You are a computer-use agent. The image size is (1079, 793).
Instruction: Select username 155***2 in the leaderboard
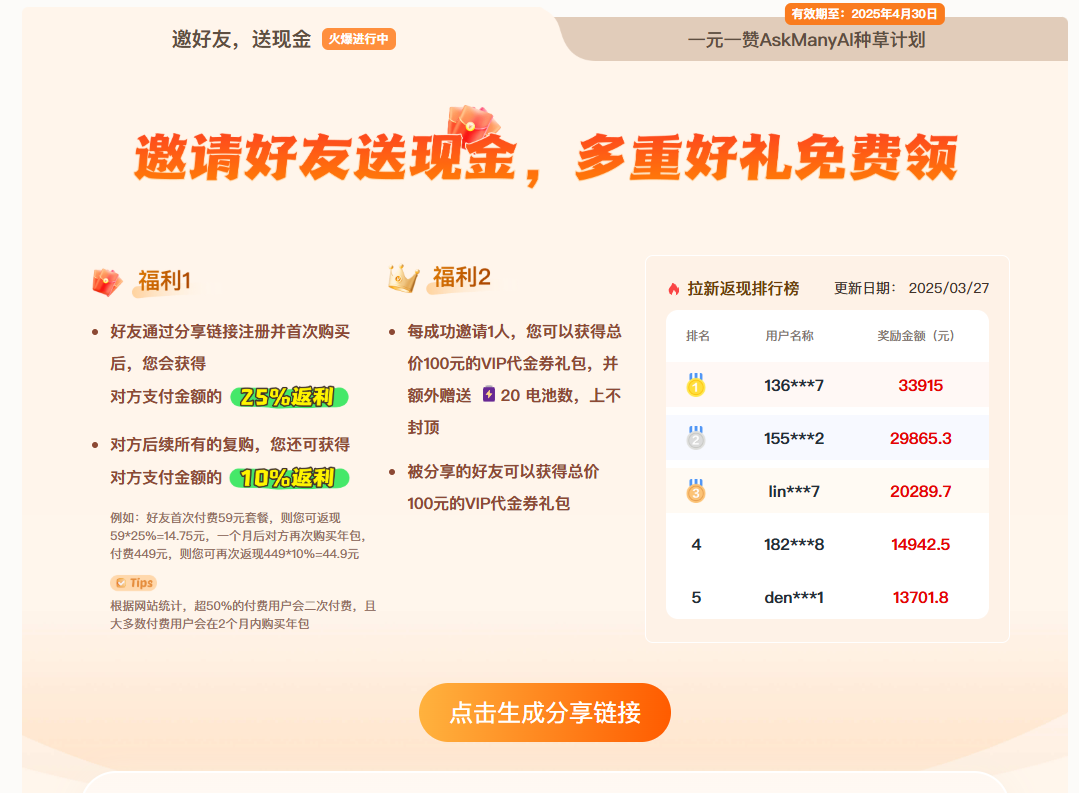(x=794, y=438)
